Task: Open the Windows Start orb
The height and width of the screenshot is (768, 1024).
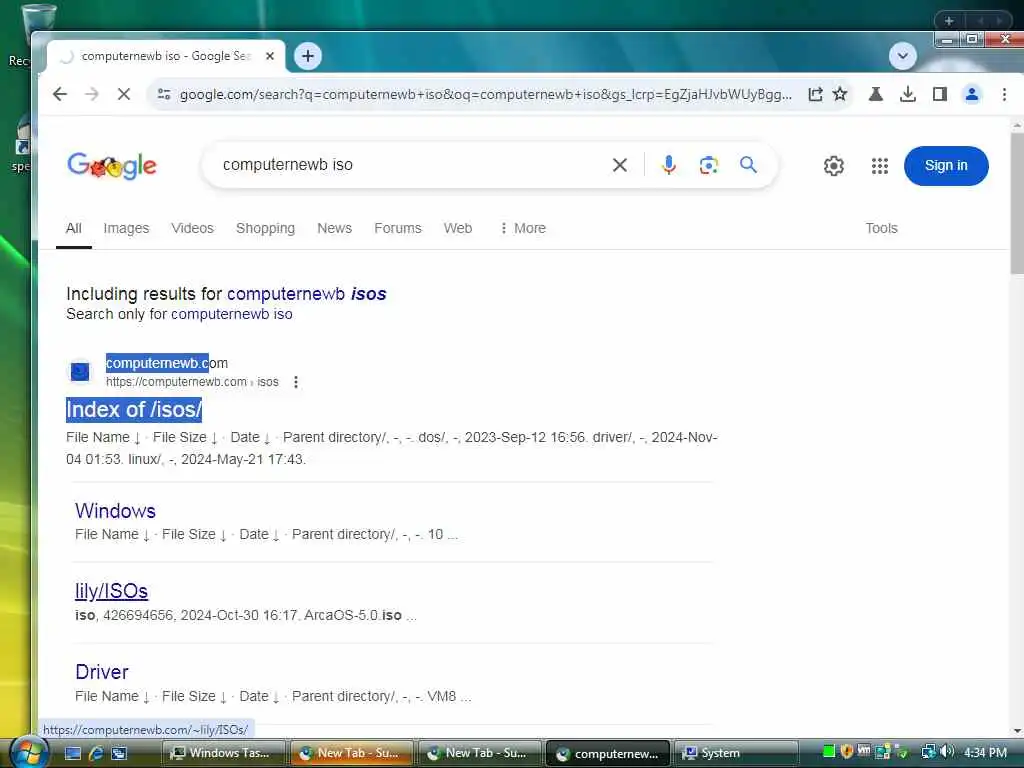Action: tap(28, 753)
